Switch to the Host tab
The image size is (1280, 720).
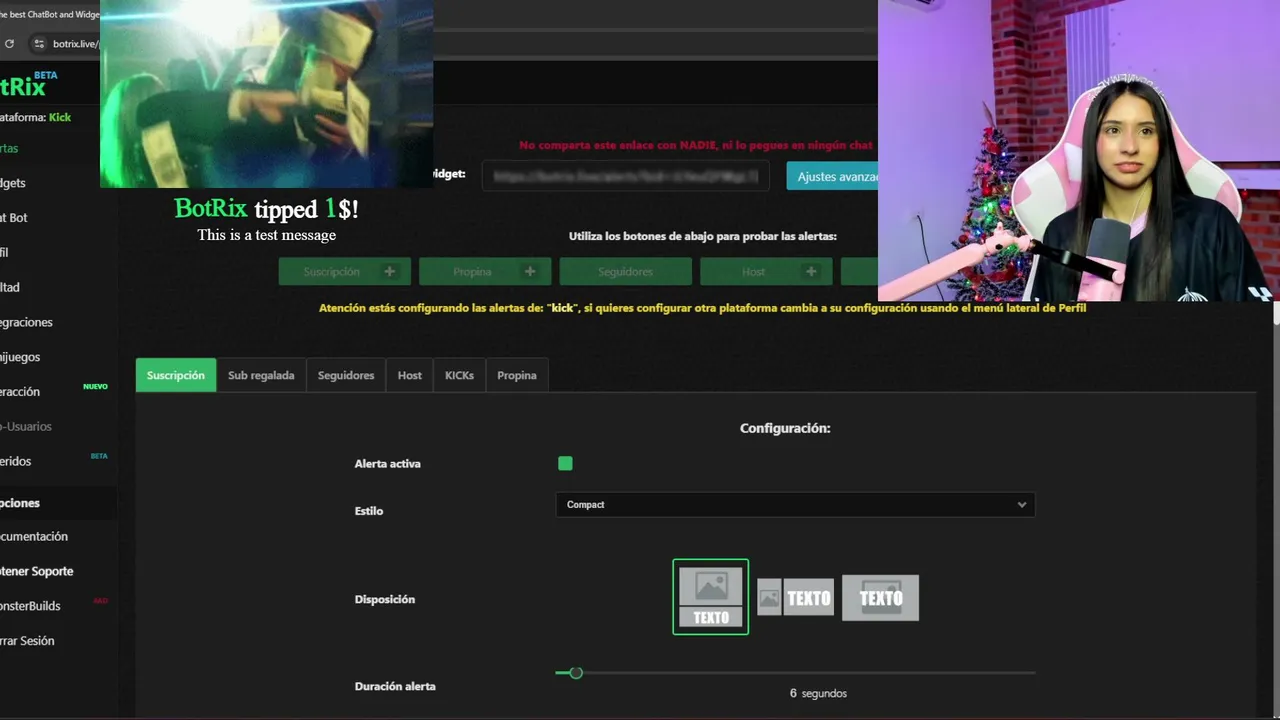coord(410,375)
